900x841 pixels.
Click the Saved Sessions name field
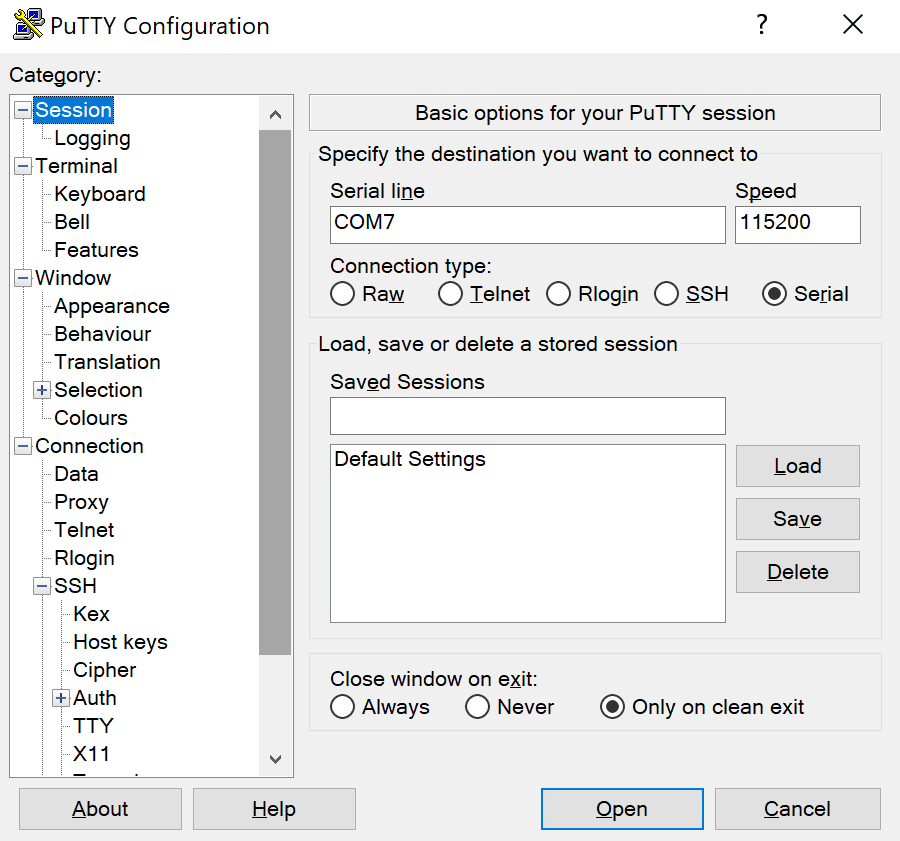(527, 416)
